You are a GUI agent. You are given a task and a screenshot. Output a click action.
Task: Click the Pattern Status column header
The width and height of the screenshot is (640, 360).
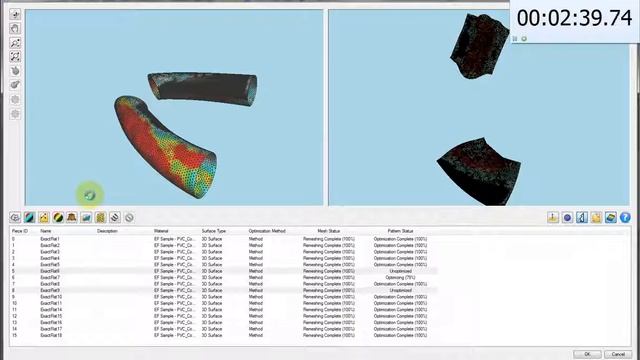click(400, 231)
